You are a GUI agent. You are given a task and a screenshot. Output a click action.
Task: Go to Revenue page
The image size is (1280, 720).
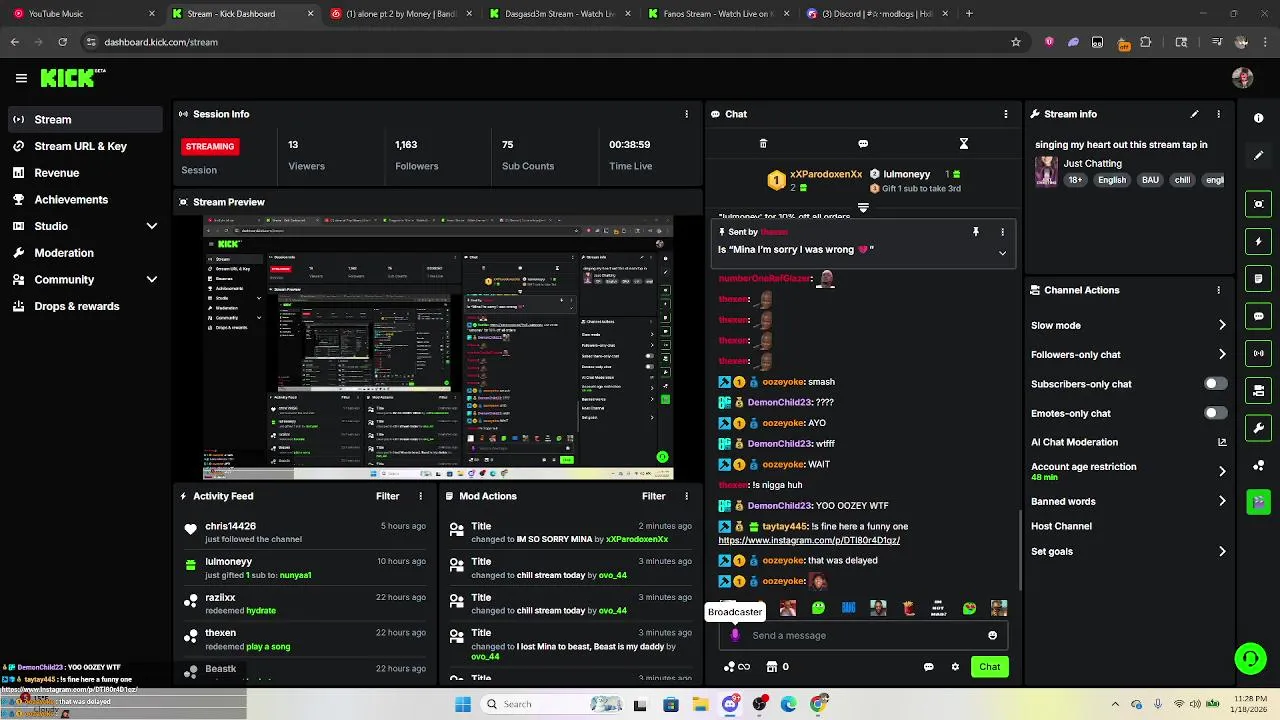coord(85,173)
